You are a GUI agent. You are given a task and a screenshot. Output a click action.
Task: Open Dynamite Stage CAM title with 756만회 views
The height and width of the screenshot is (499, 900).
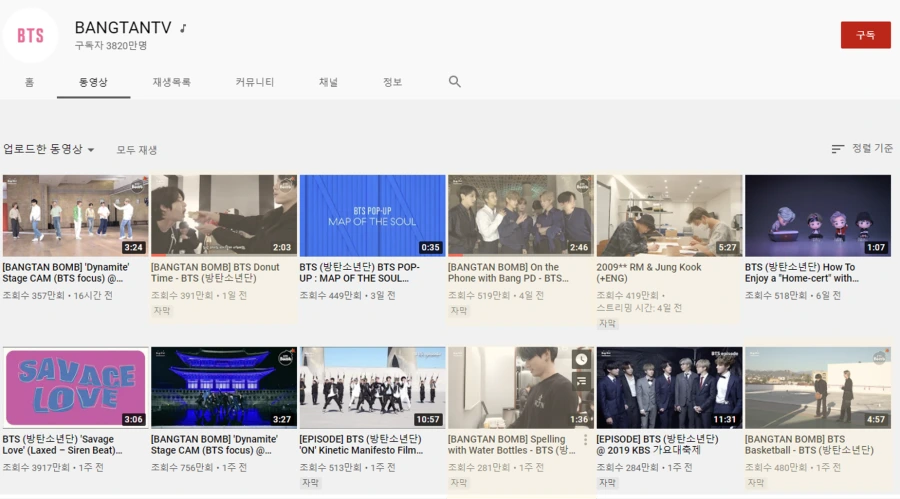[x=214, y=444]
